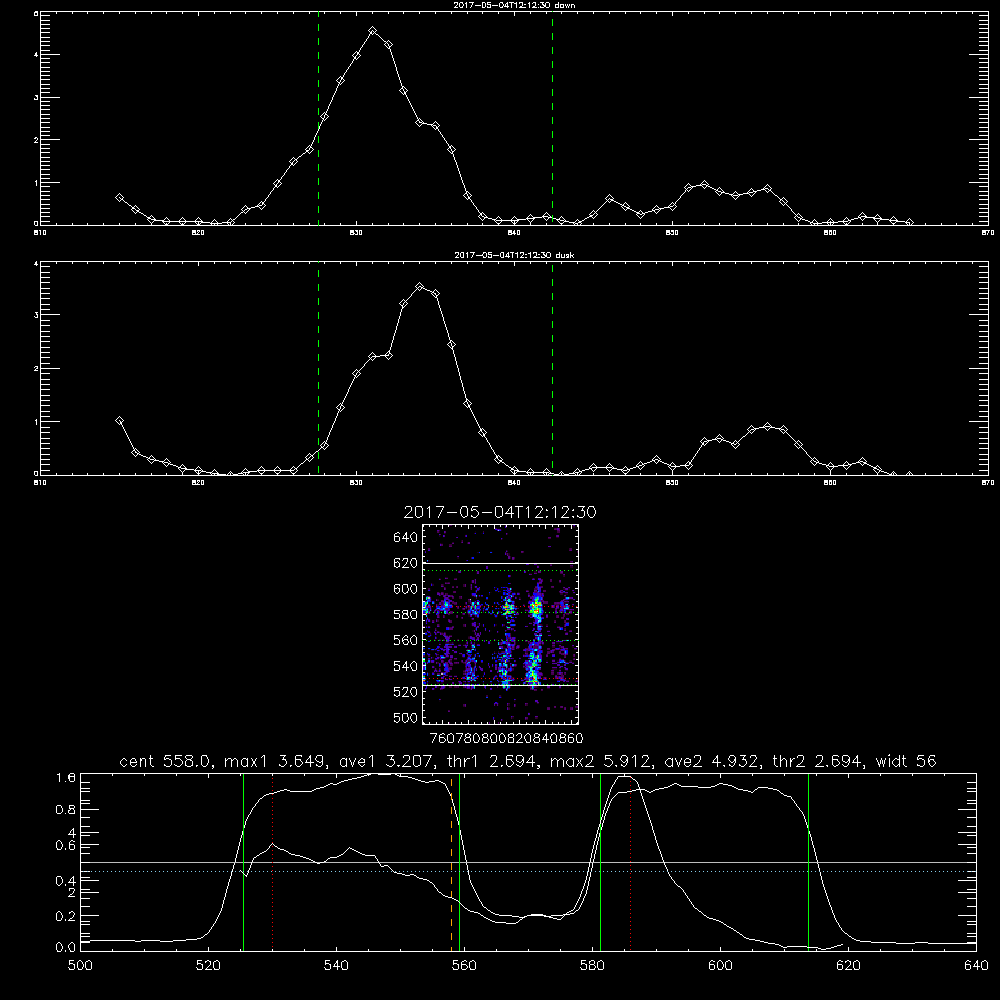The width and height of the screenshot is (1000, 1000).
Task: Click the '2017-05-04T12:12:30 dawn' plot title
Action: click(514, 5)
